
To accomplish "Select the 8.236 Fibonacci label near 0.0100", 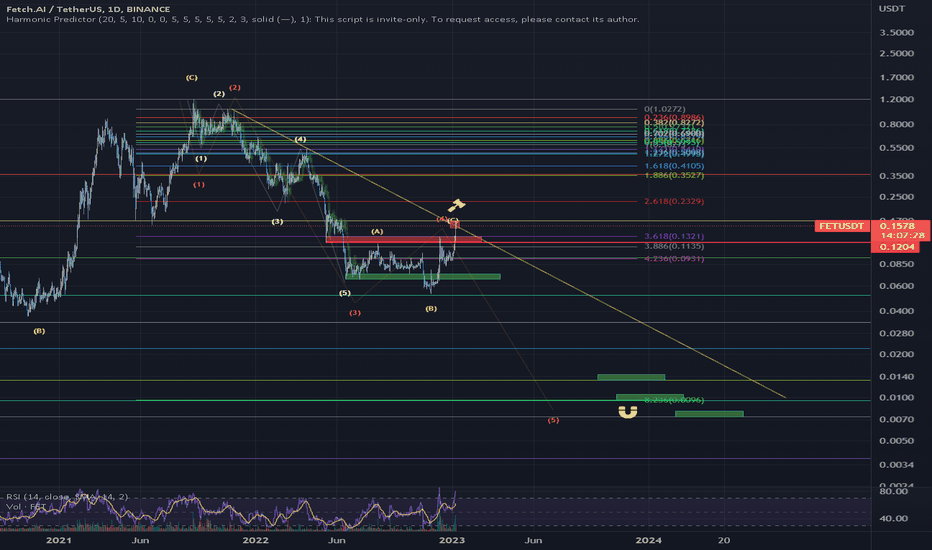I will pyautogui.click(x=674, y=400).
